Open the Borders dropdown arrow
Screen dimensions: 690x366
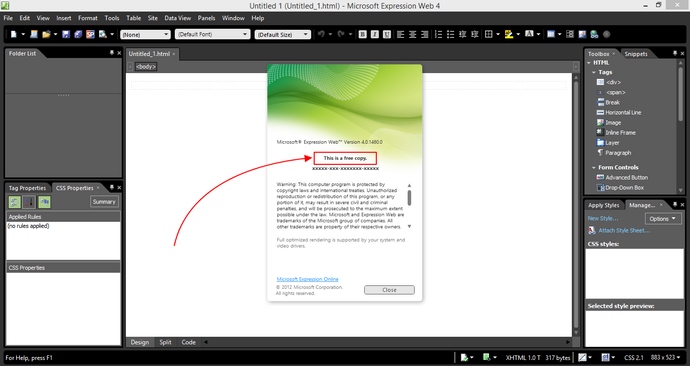[x=498, y=34]
